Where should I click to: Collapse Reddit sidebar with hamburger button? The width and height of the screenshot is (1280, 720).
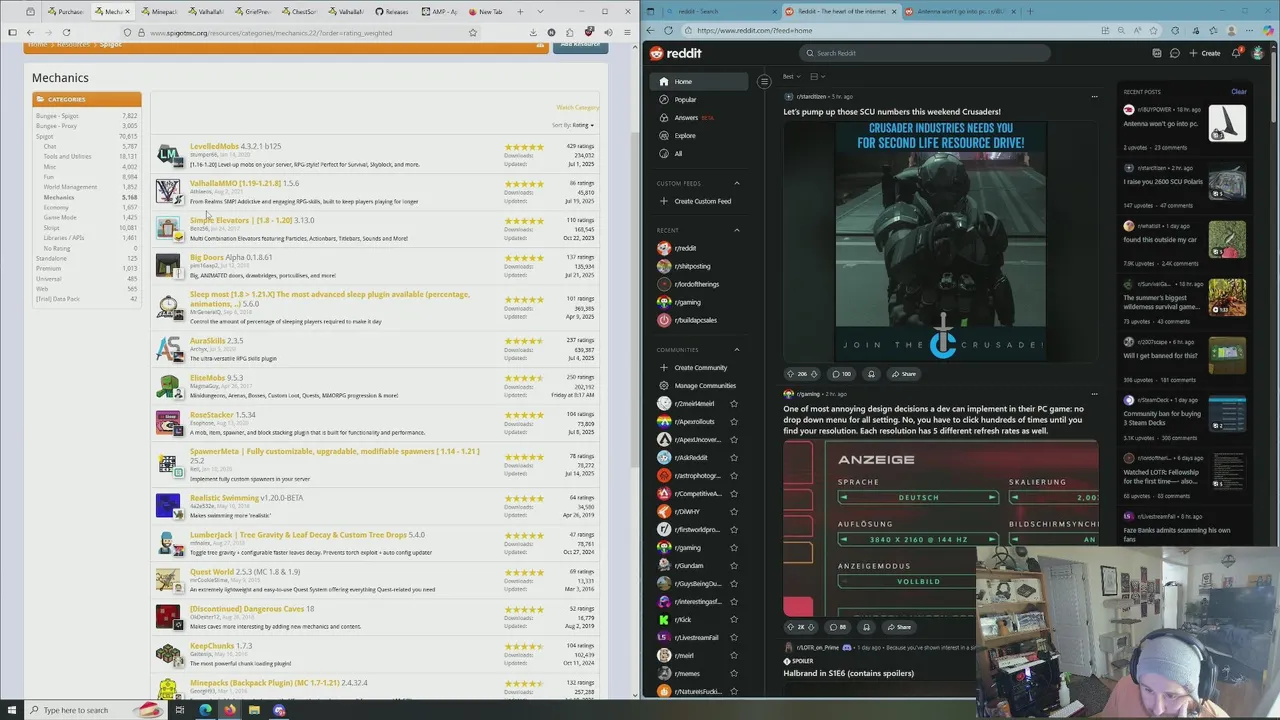click(x=764, y=81)
